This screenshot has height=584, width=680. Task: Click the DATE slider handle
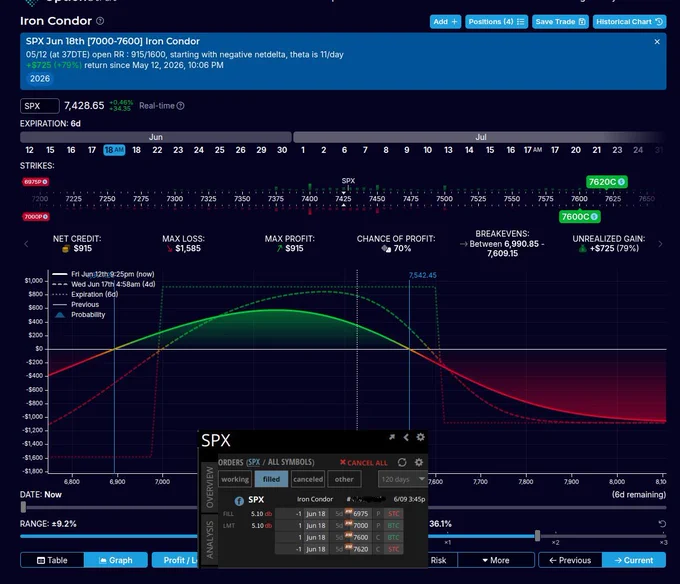pos(23,507)
